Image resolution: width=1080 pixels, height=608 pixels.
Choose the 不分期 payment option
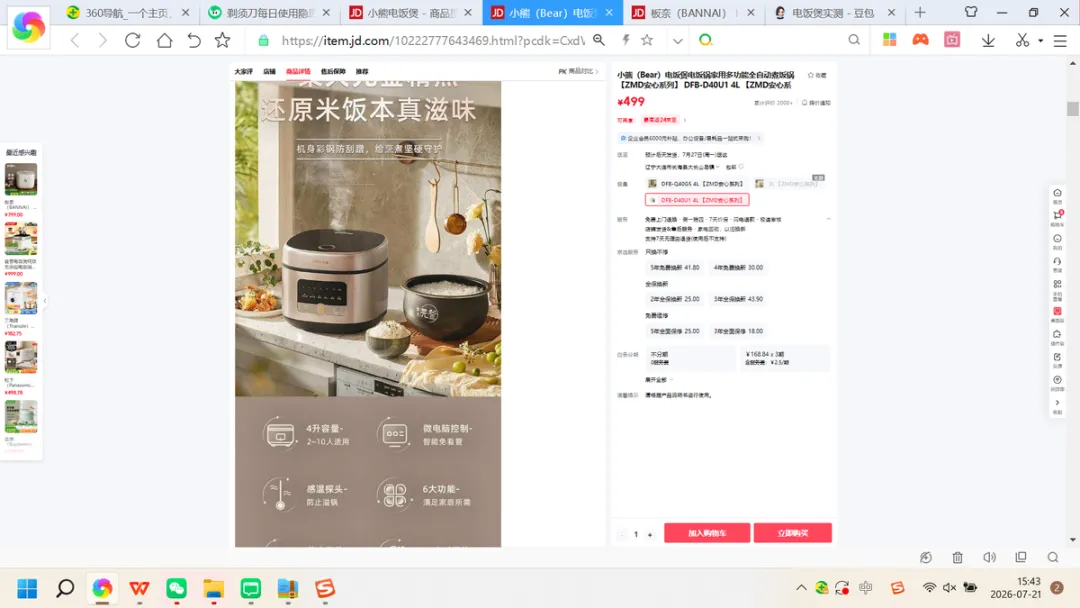(x=690, y=358)
